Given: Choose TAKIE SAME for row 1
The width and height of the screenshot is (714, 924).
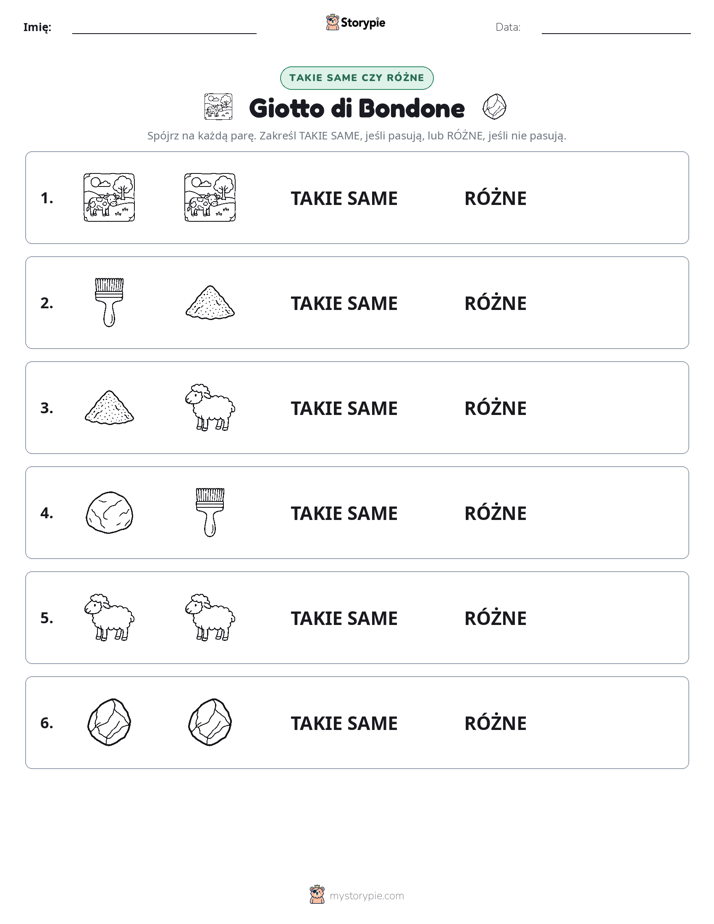Looking at the screenshot, I should click(344, 199).
